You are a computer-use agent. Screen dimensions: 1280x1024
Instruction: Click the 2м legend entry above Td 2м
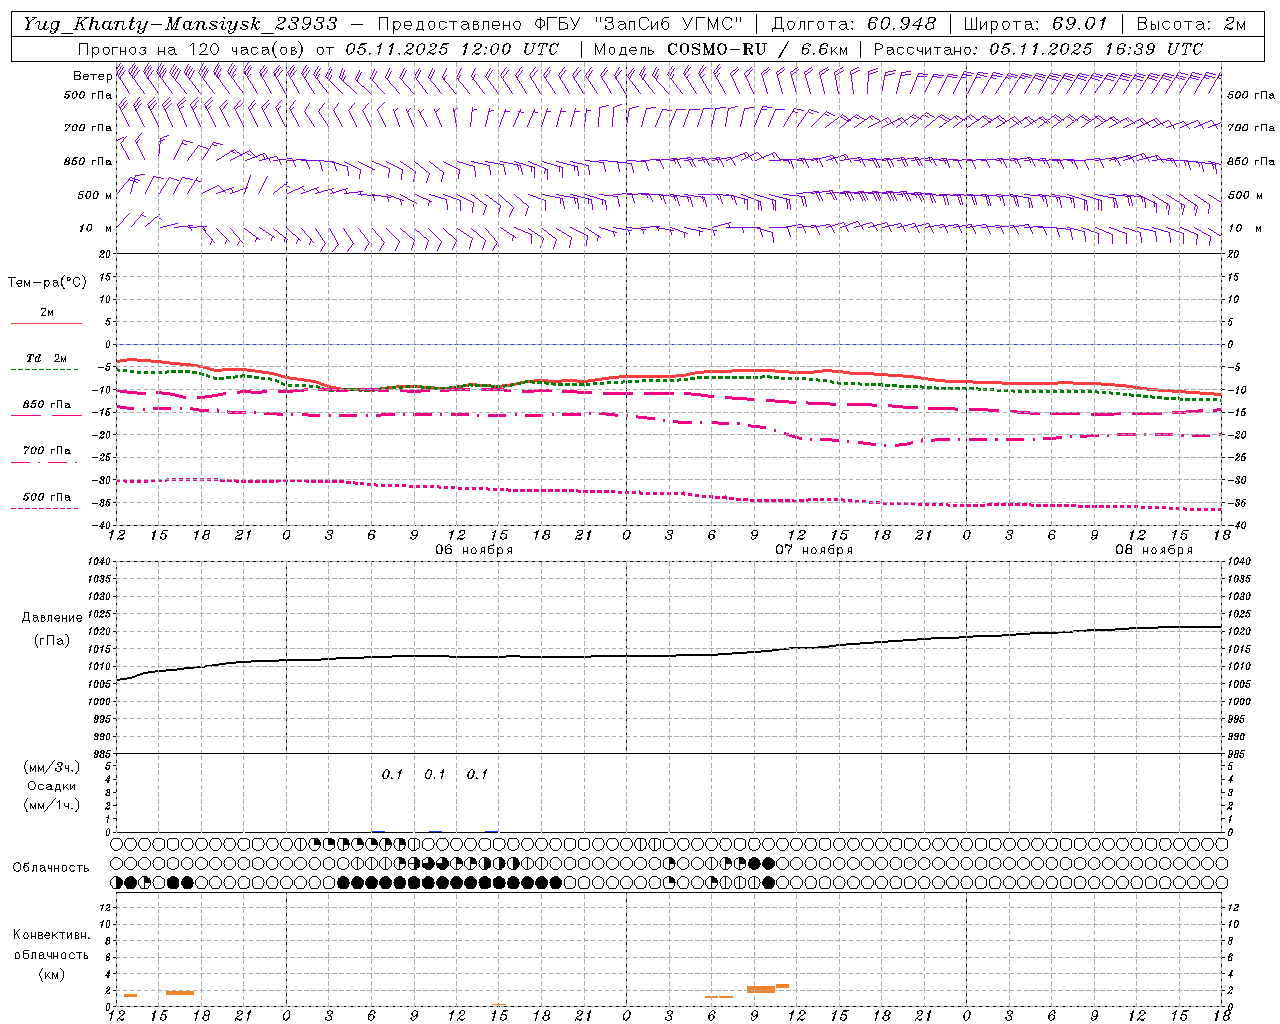(47, 313)
